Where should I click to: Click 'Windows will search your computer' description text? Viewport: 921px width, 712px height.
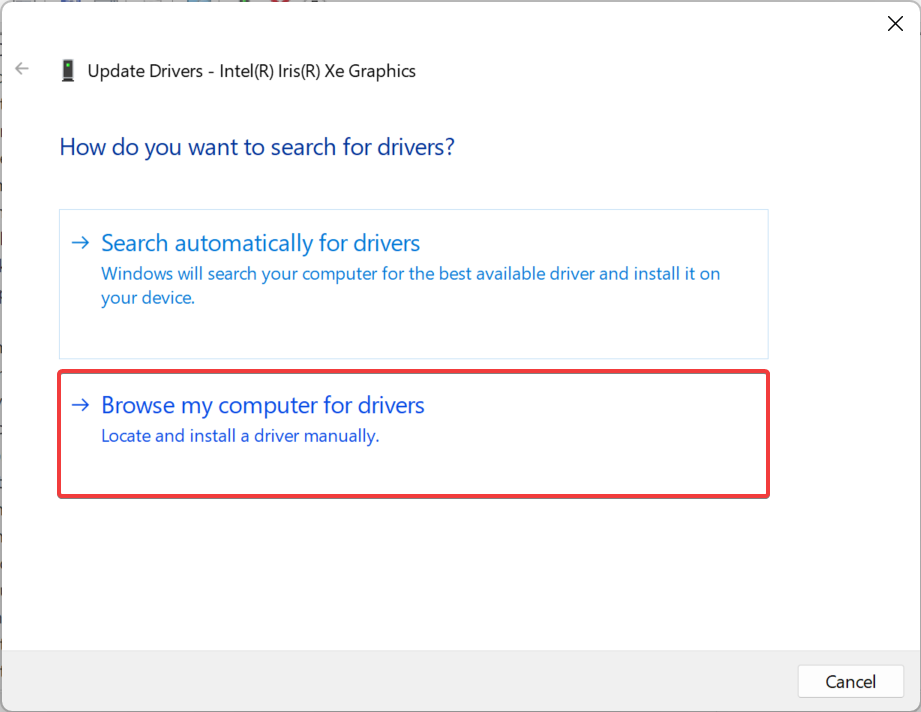[411, 286]
